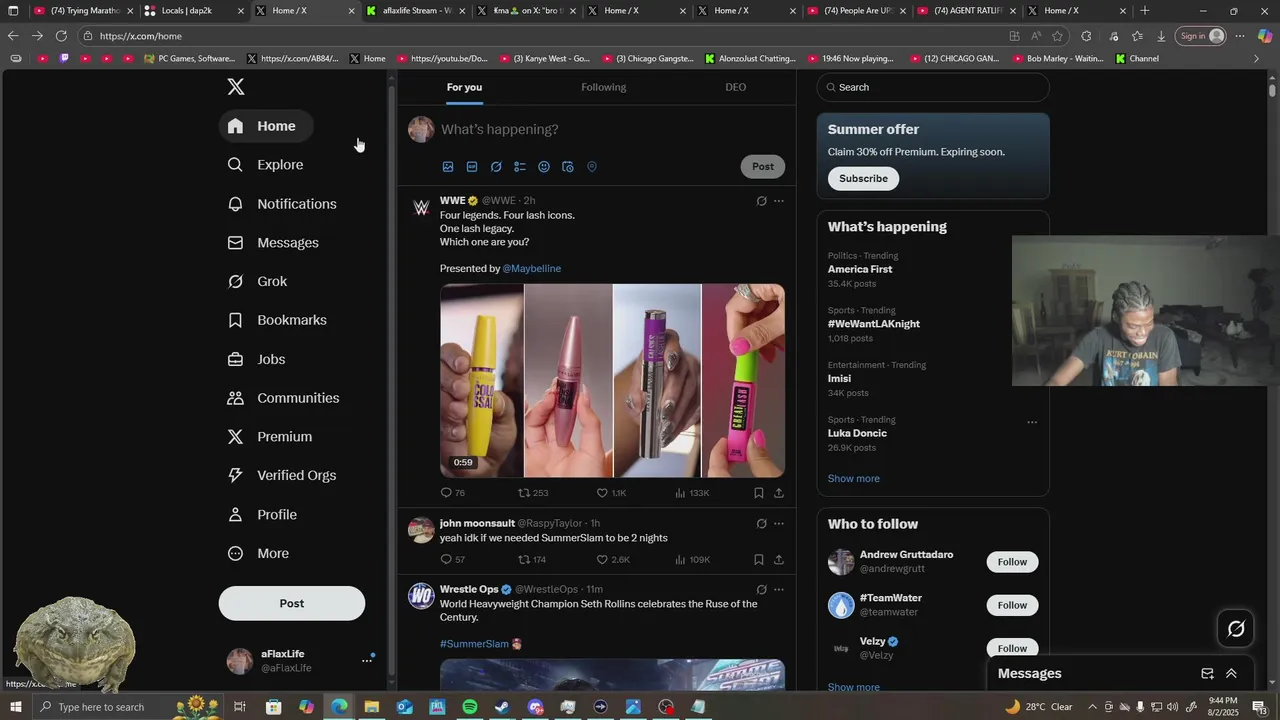The image size is (1280, 720).
Task: Bookmark the WWE post
Action: click(759, 493)
